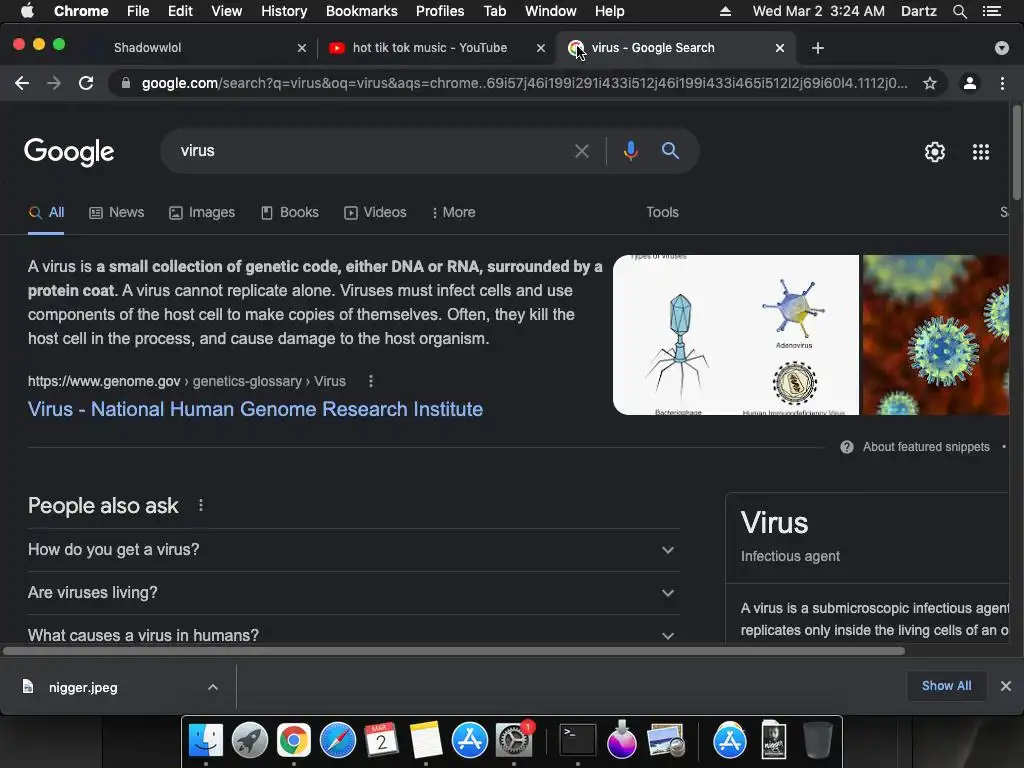Open Calendar from the Dock
Viewport: 1024px width, 768px height.
pos(381,741)
